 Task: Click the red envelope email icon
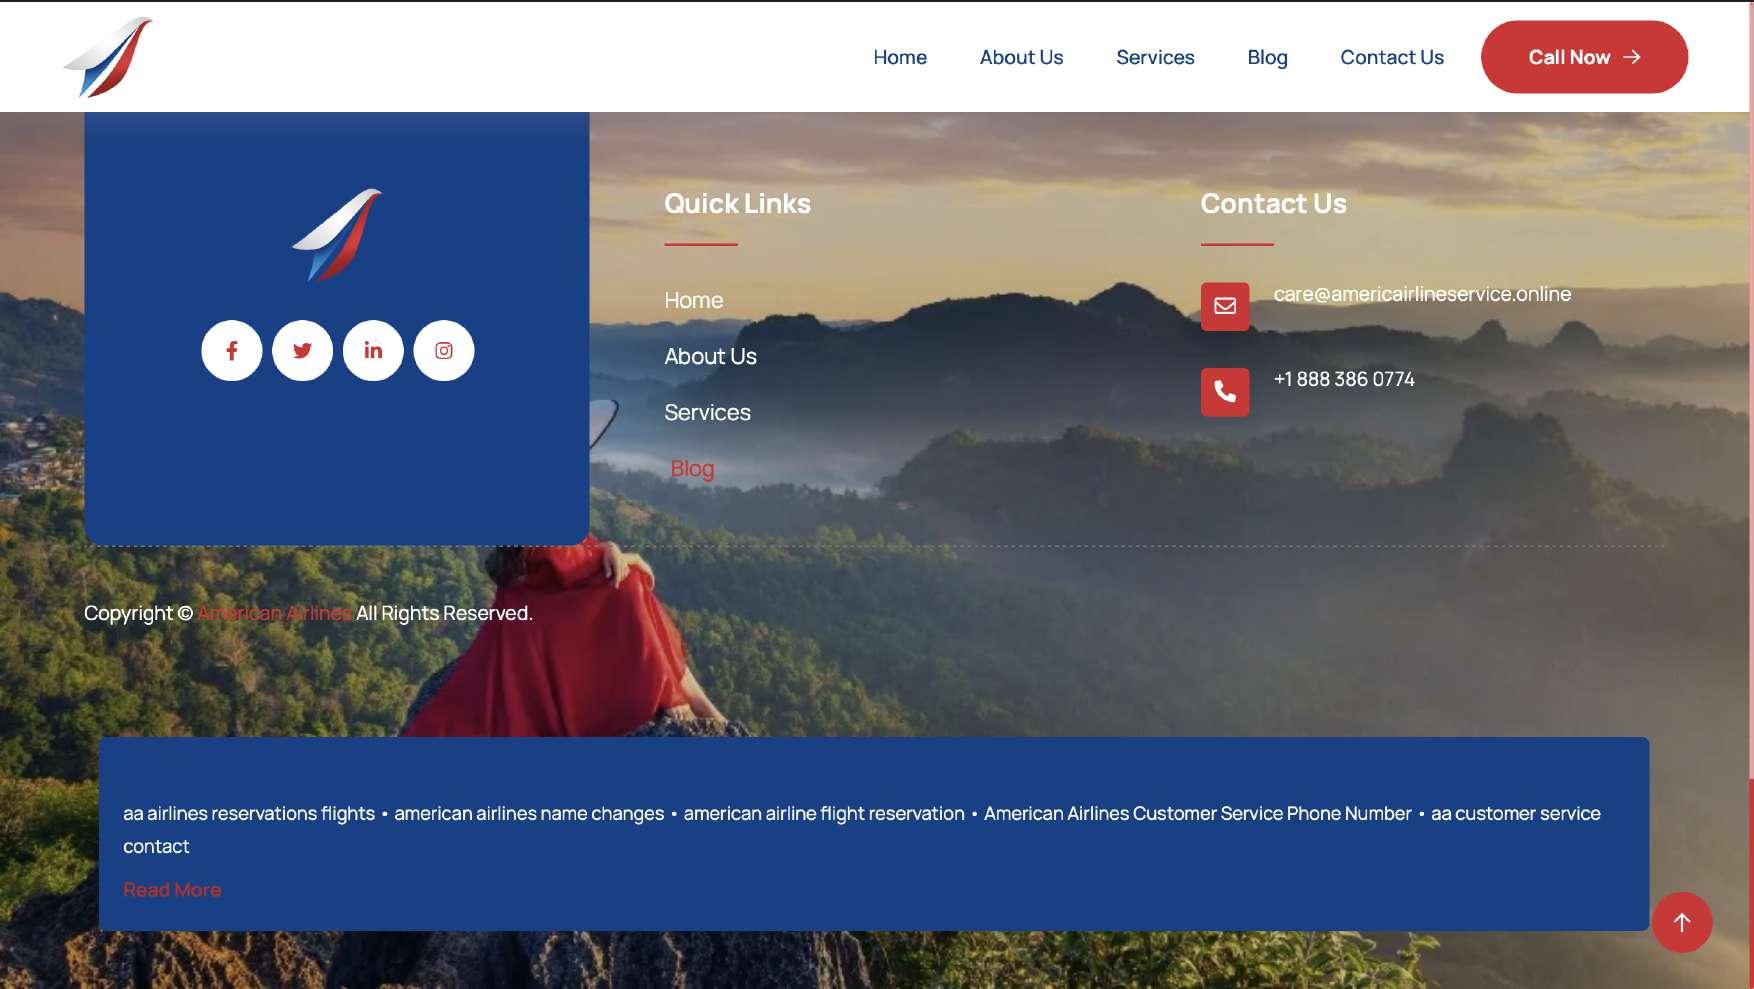[1225, 306]
